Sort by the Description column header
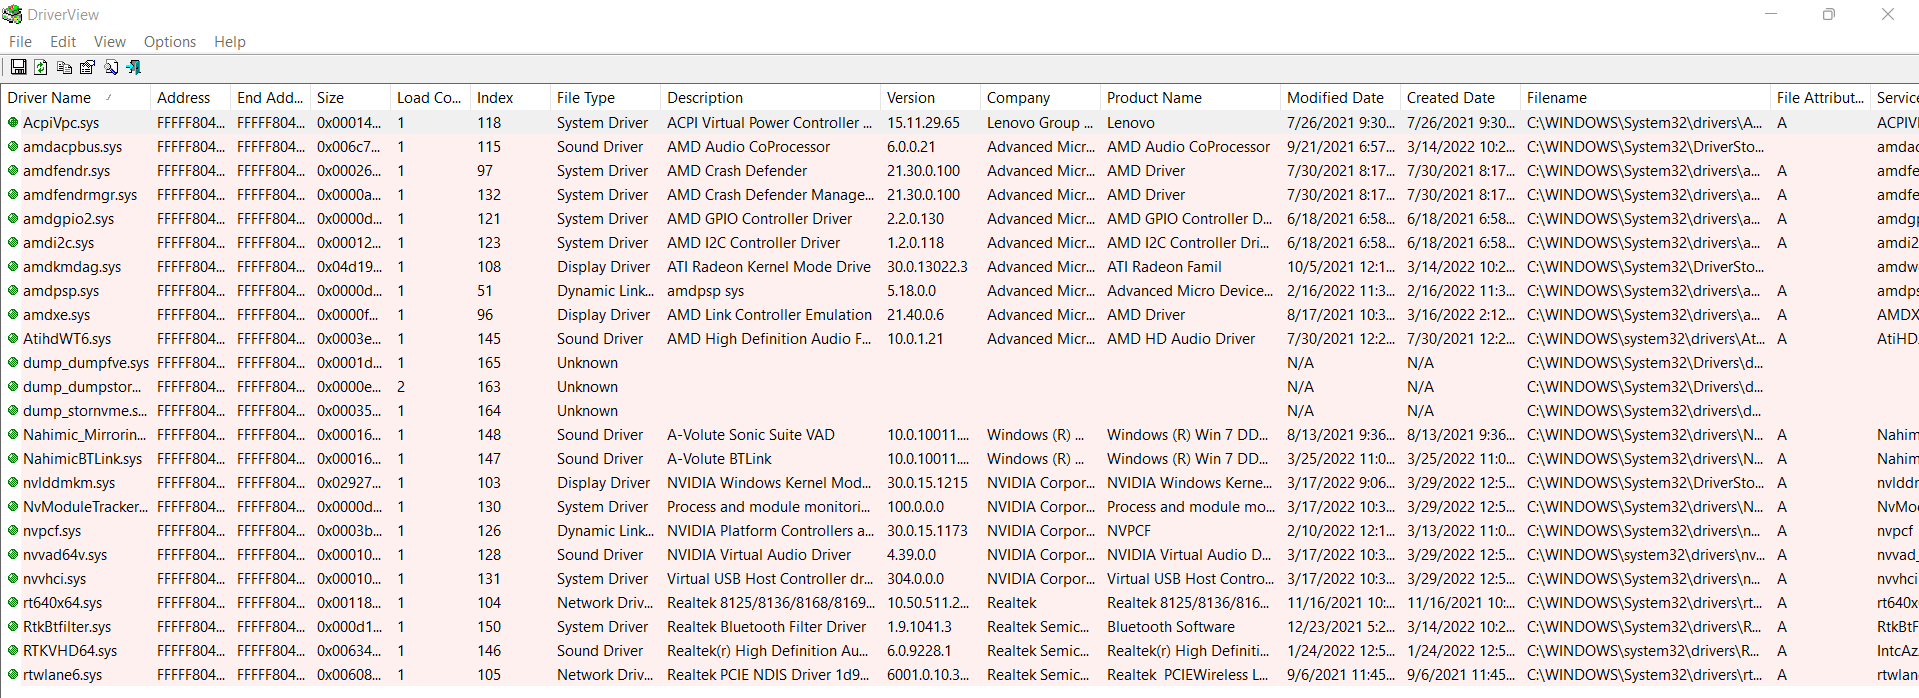The height and width of the screenshot is (698, 1919). coord(770,97)
